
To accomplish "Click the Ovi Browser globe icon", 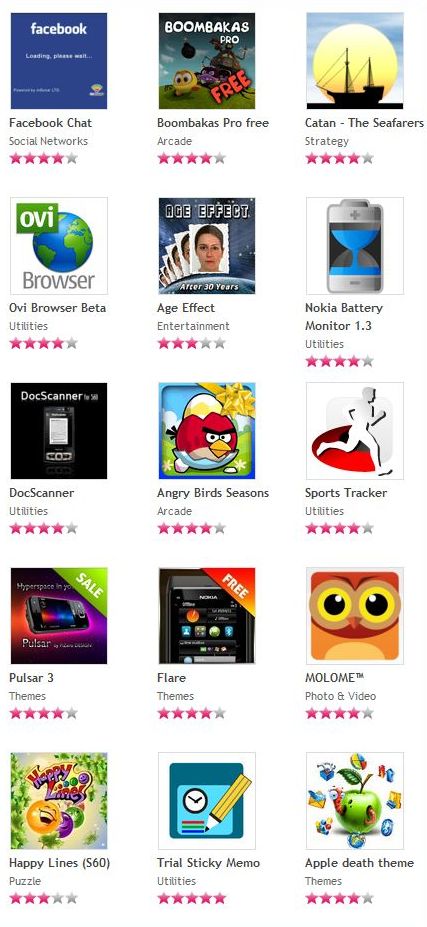I will (59, 246).
